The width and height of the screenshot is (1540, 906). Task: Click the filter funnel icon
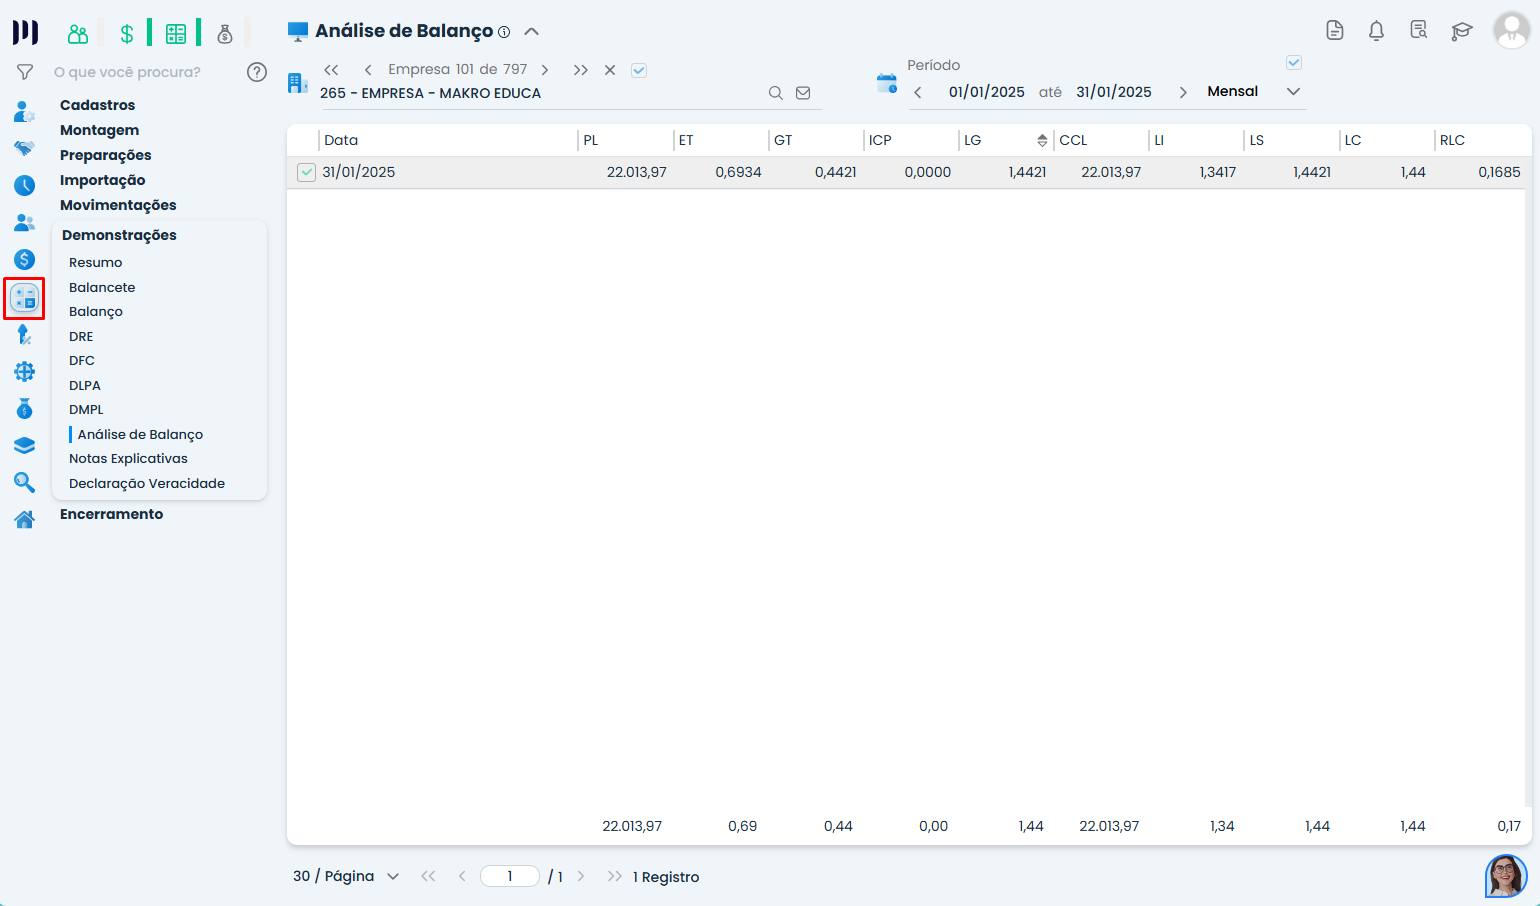[25, 72]
